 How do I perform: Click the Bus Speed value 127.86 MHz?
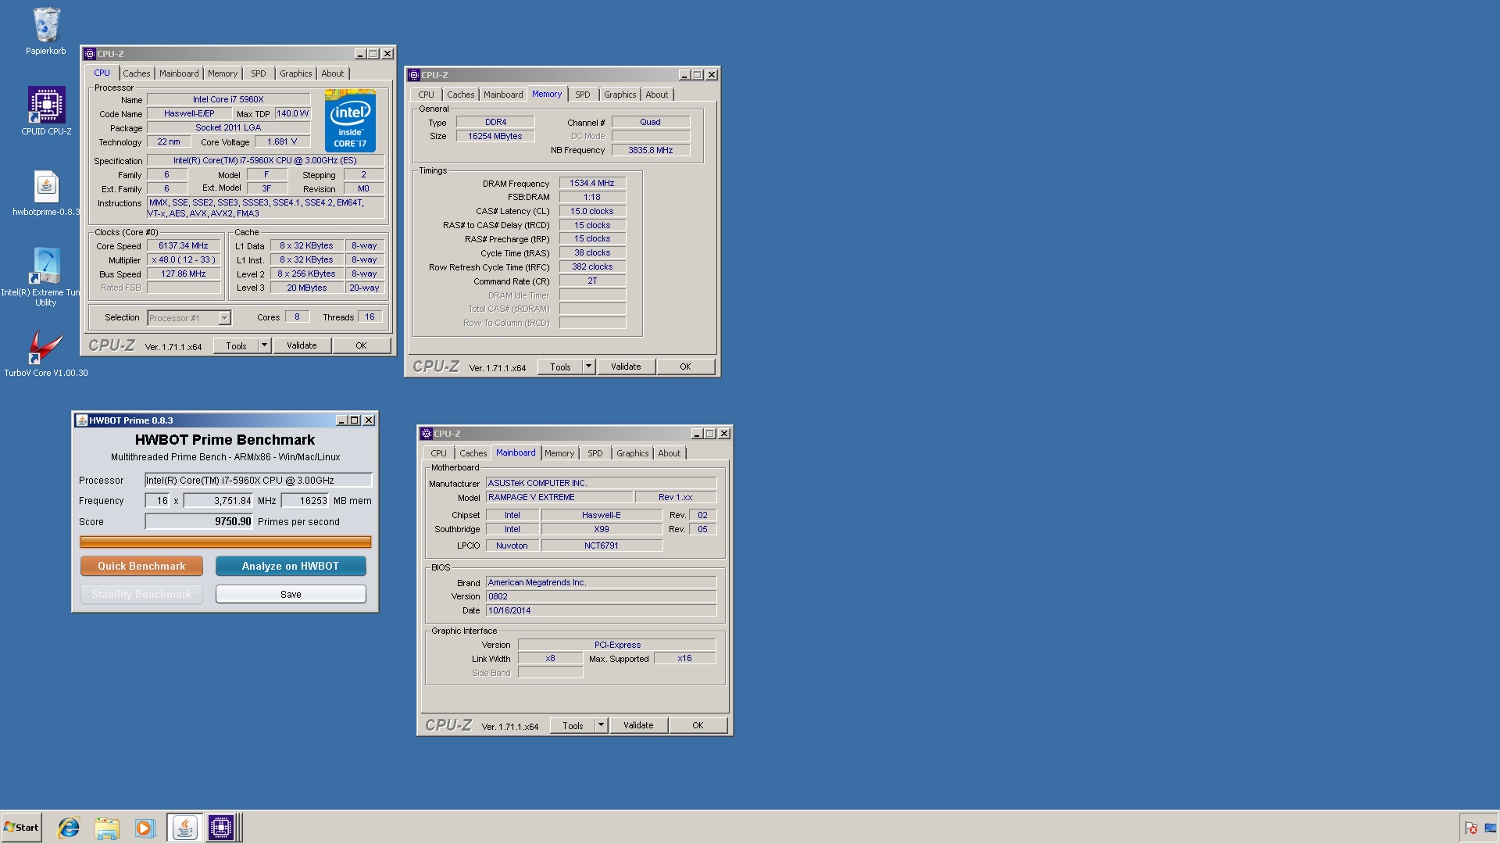pos(184,274)
